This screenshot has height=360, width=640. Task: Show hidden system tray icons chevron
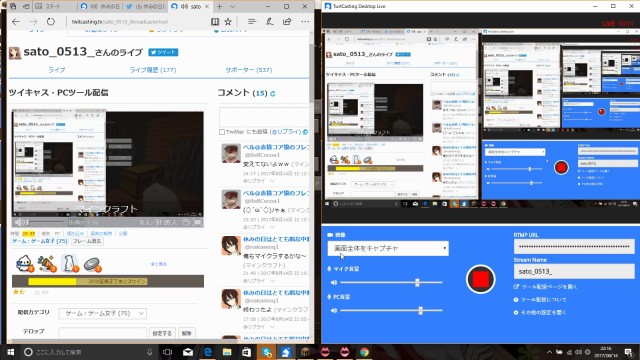tap(549, 352)
